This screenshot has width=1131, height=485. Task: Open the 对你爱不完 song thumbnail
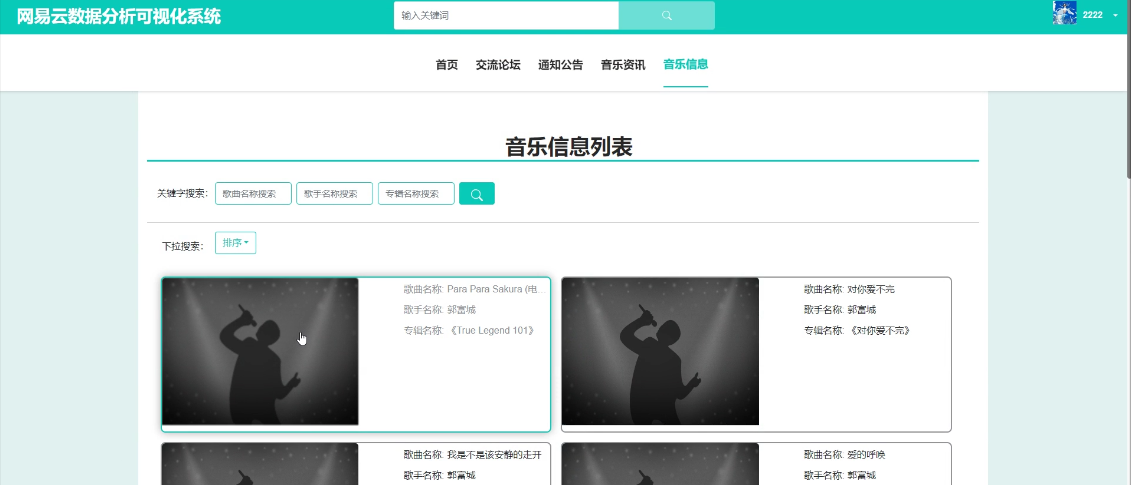point(660,351)
